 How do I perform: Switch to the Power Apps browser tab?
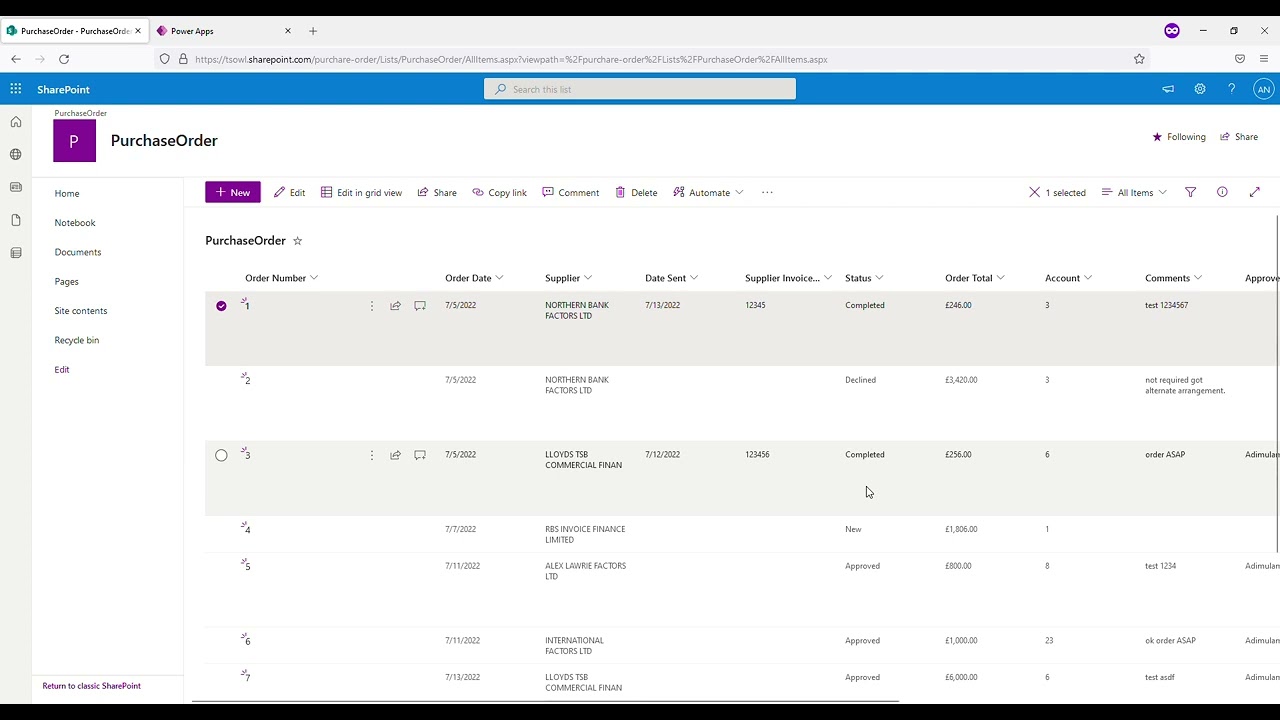point(222,31)
